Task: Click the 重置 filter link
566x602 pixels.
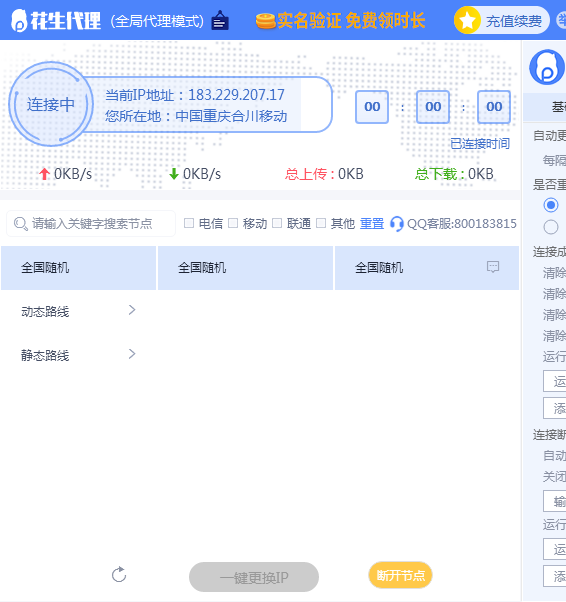Action: [x=372, y=223]
